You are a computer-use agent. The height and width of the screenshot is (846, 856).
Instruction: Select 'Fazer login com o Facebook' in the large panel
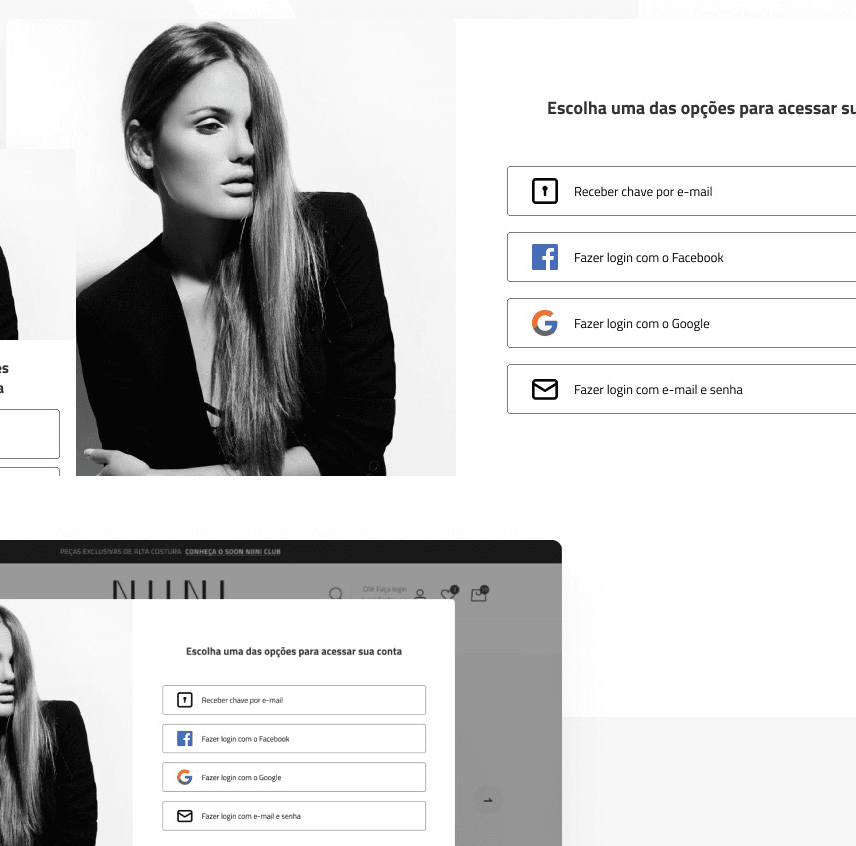(681, 257)
